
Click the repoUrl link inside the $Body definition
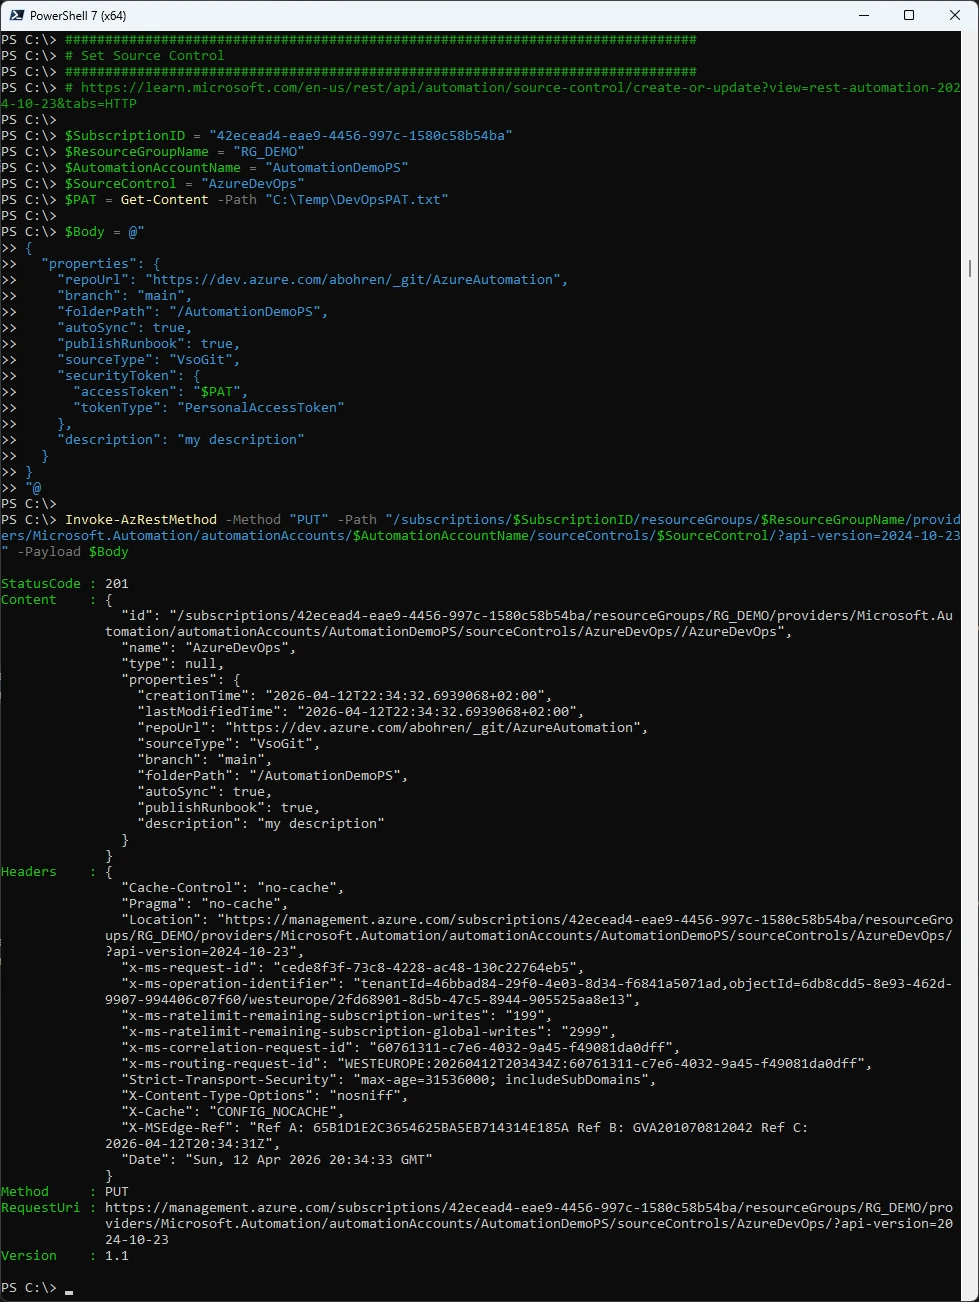point(352,280)
